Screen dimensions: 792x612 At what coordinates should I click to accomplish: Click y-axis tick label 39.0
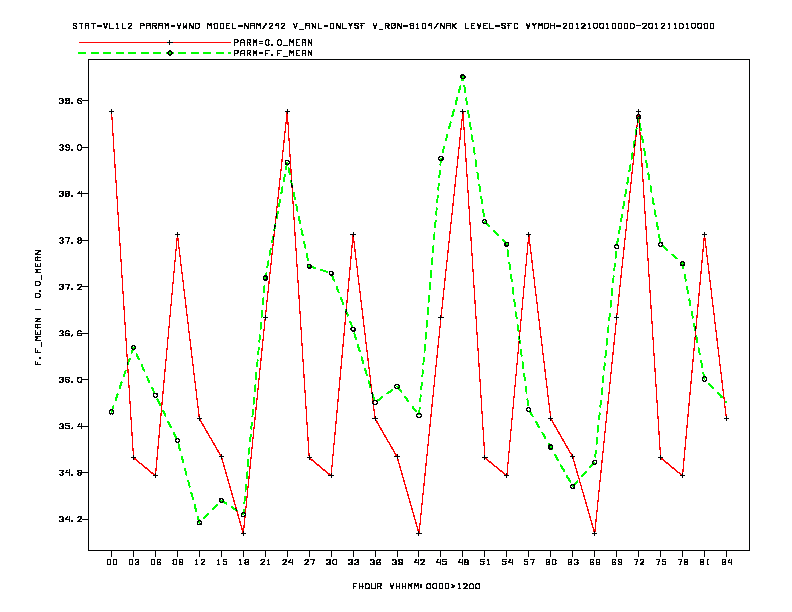click(x=70, y=147)
